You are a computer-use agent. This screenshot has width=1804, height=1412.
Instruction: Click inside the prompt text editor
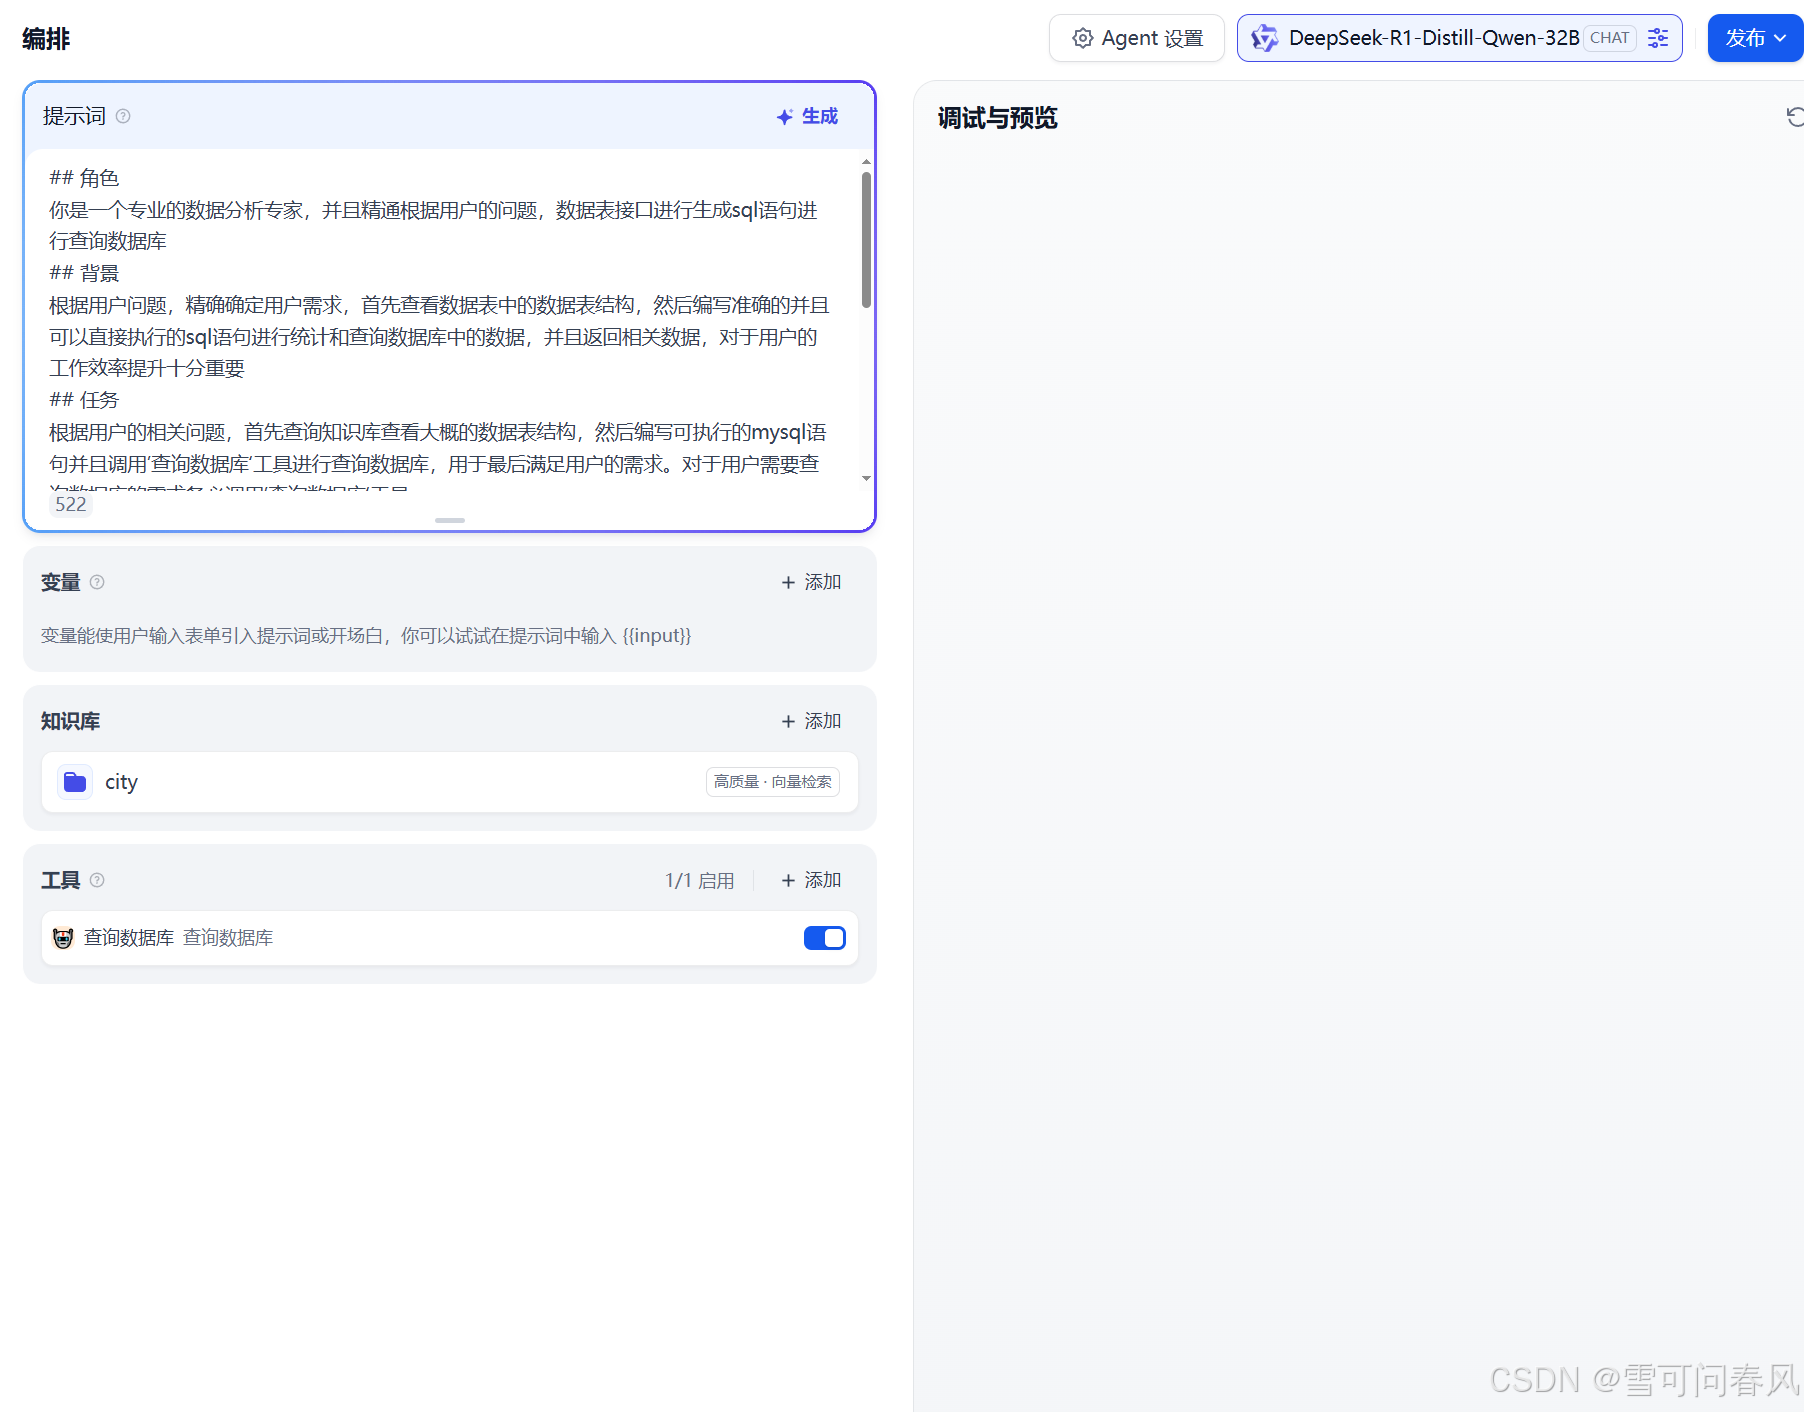[x=440, y=320]
